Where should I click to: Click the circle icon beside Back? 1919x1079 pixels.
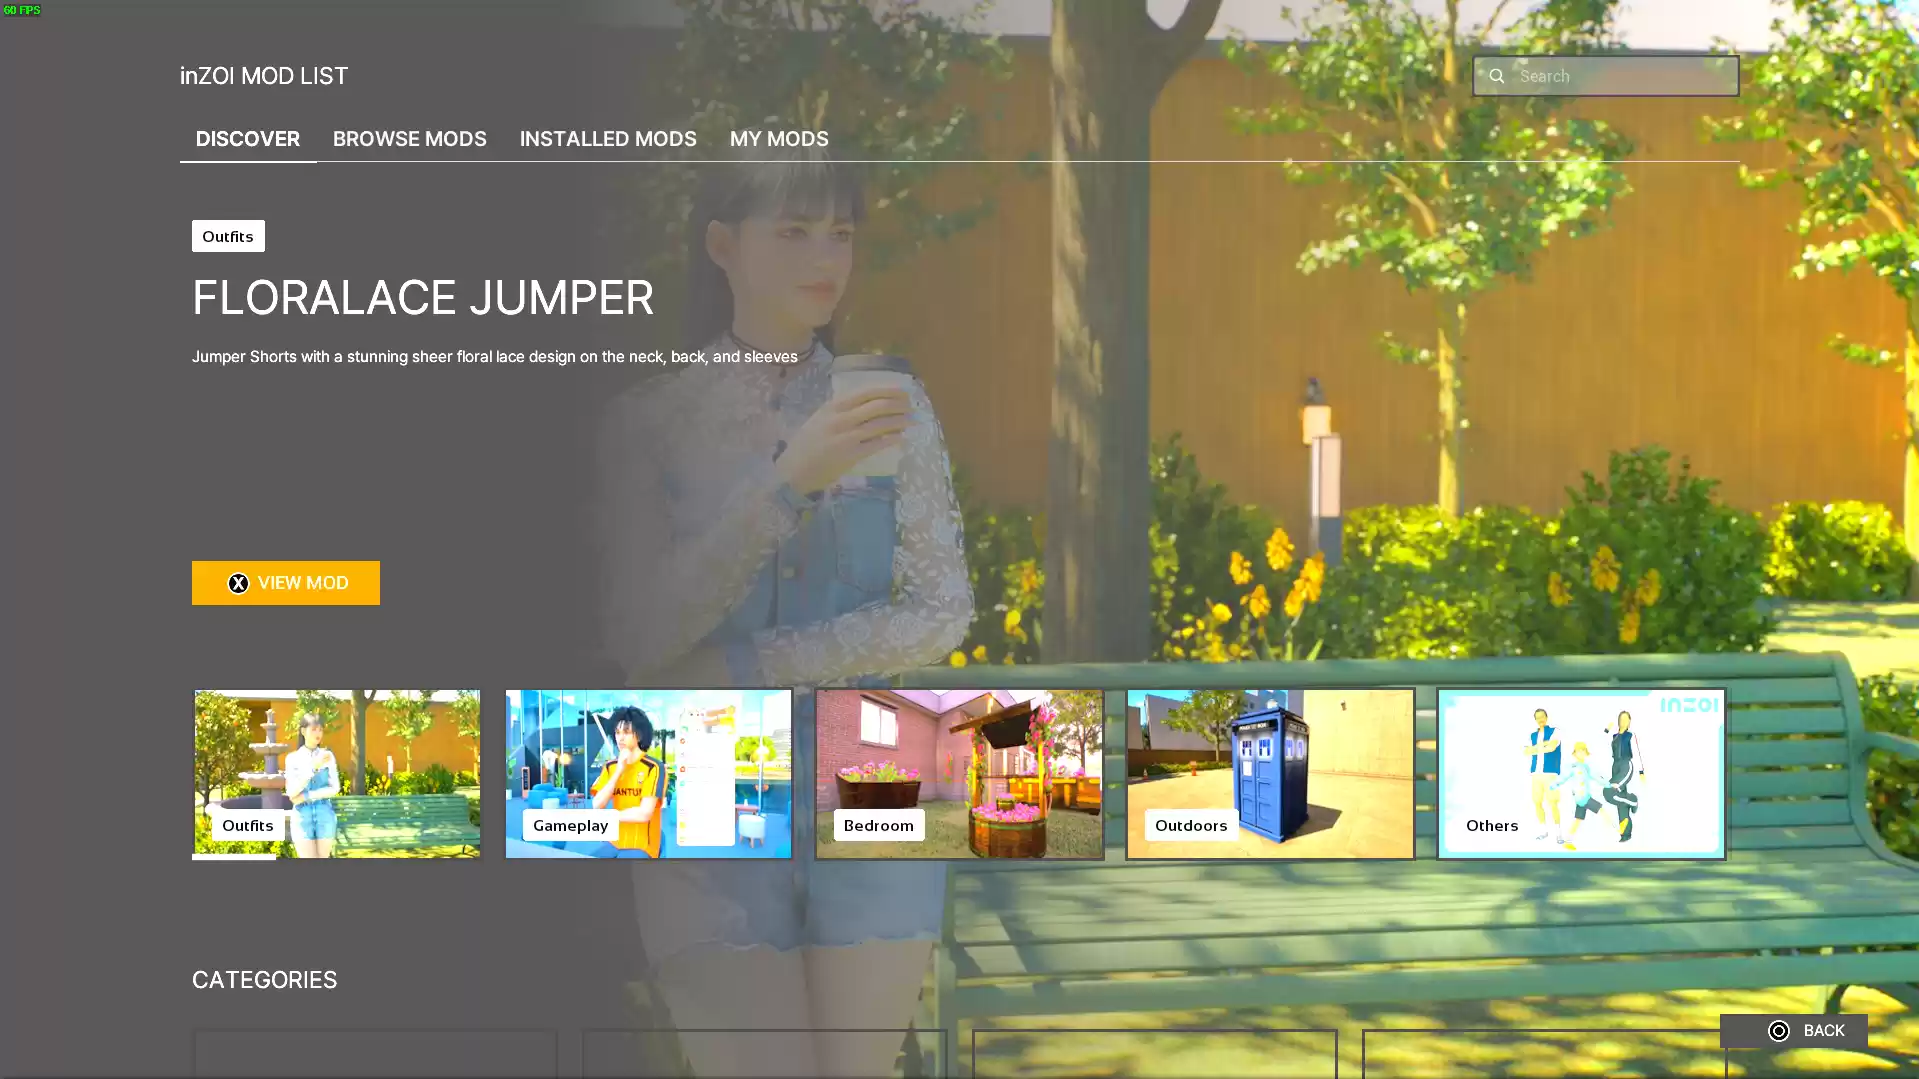1778,1031
